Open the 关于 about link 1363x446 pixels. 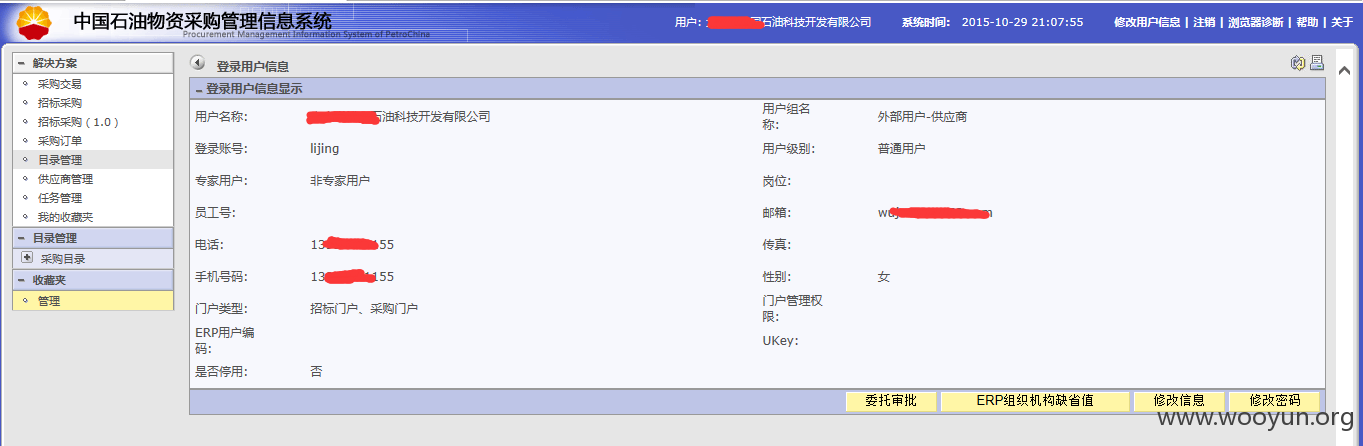pyautogui.click(x=1342, y=22)
